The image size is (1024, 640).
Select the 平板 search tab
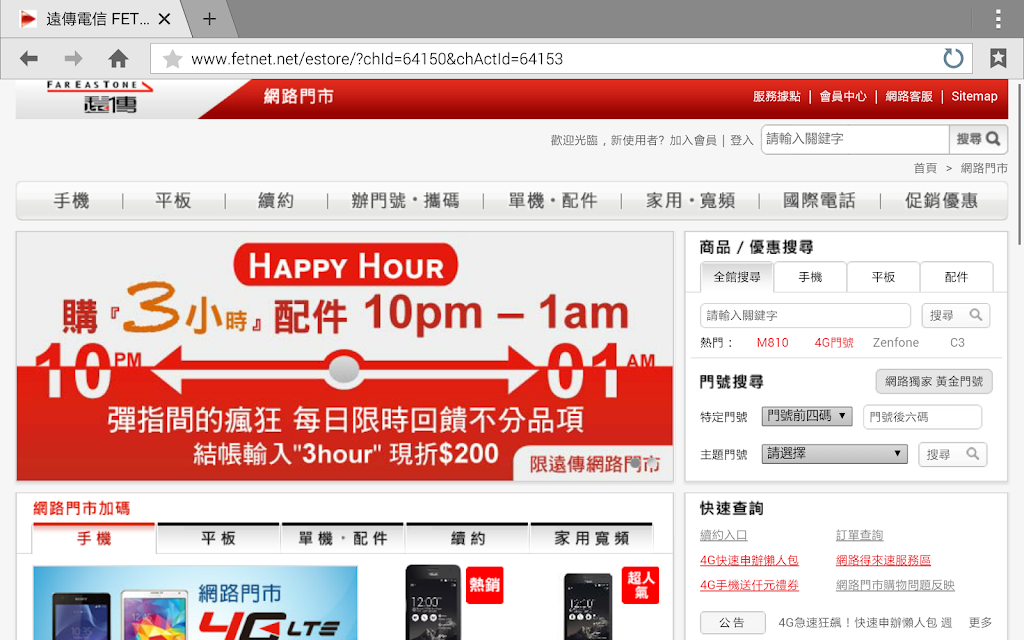[x=884, y=277]
